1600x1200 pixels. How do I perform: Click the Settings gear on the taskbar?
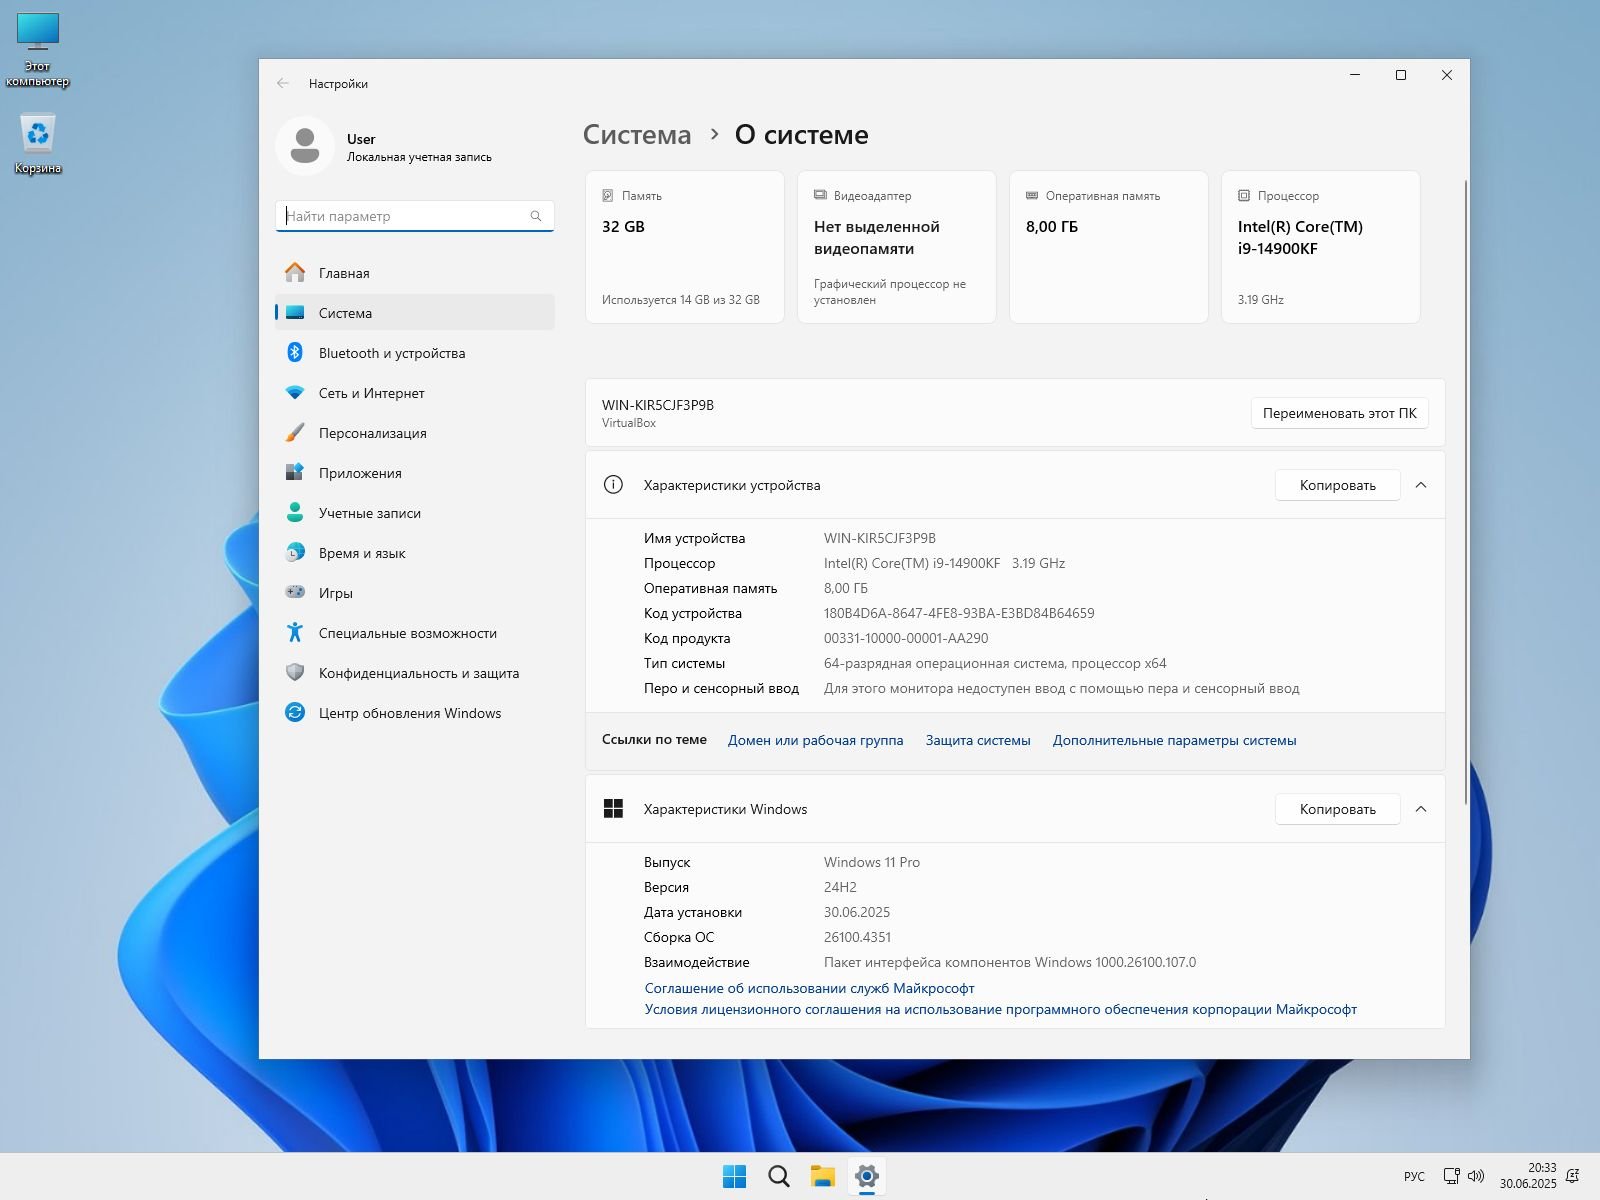[x=866, y=1176]
